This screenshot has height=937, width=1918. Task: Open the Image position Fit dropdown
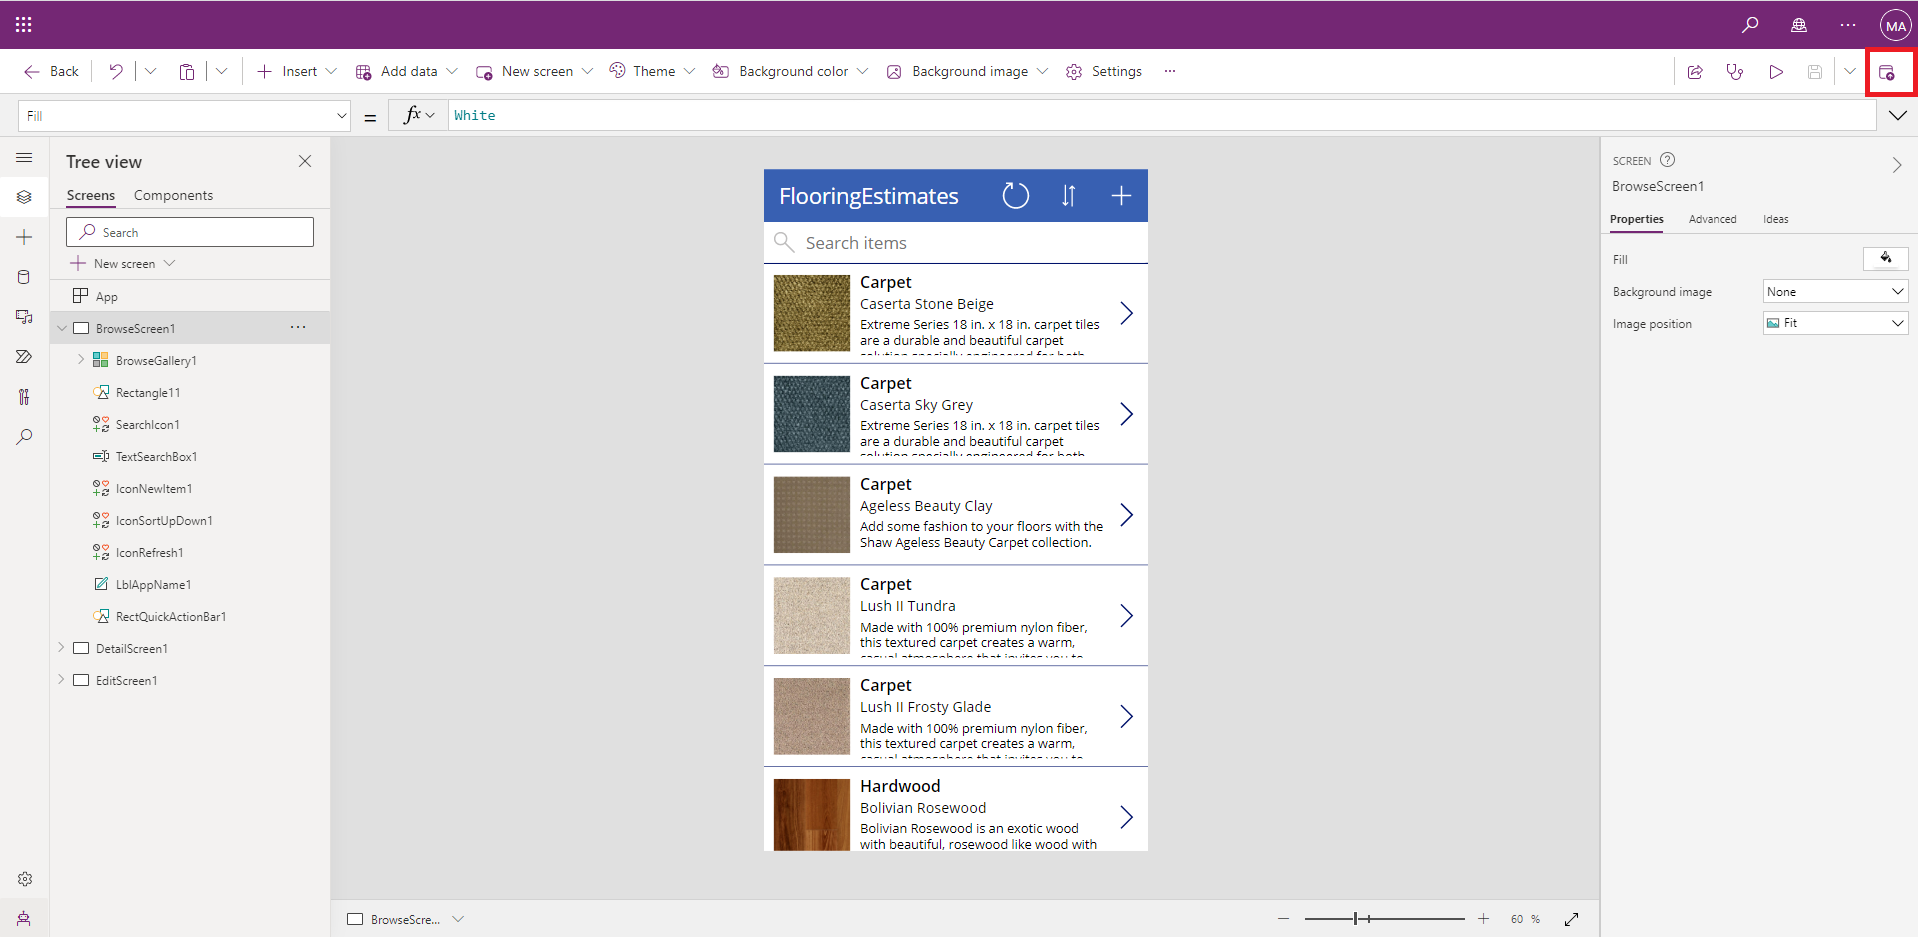1835,323
